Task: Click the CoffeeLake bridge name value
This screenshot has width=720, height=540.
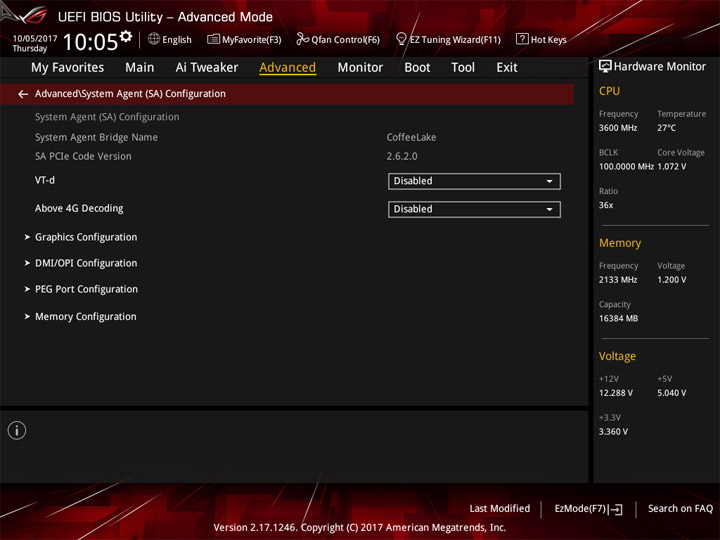Action: [x=411, y=137]
